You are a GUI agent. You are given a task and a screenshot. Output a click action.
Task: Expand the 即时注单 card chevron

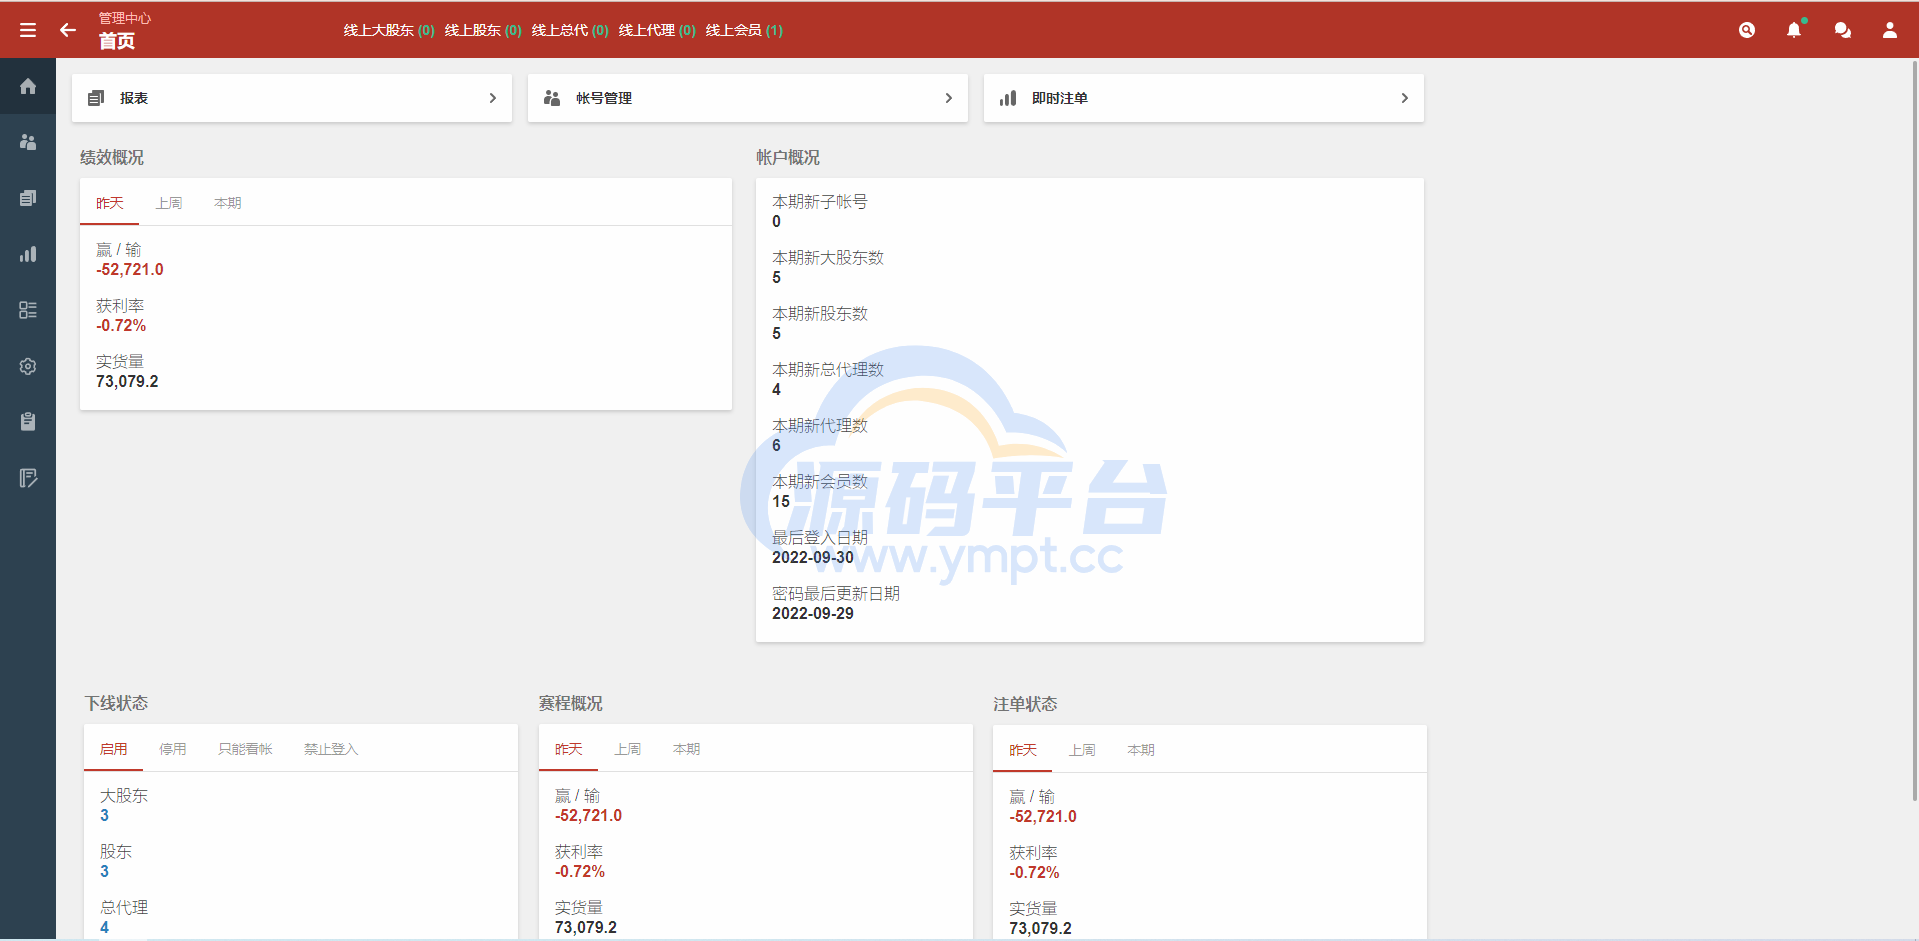[x=1404, y=98]
